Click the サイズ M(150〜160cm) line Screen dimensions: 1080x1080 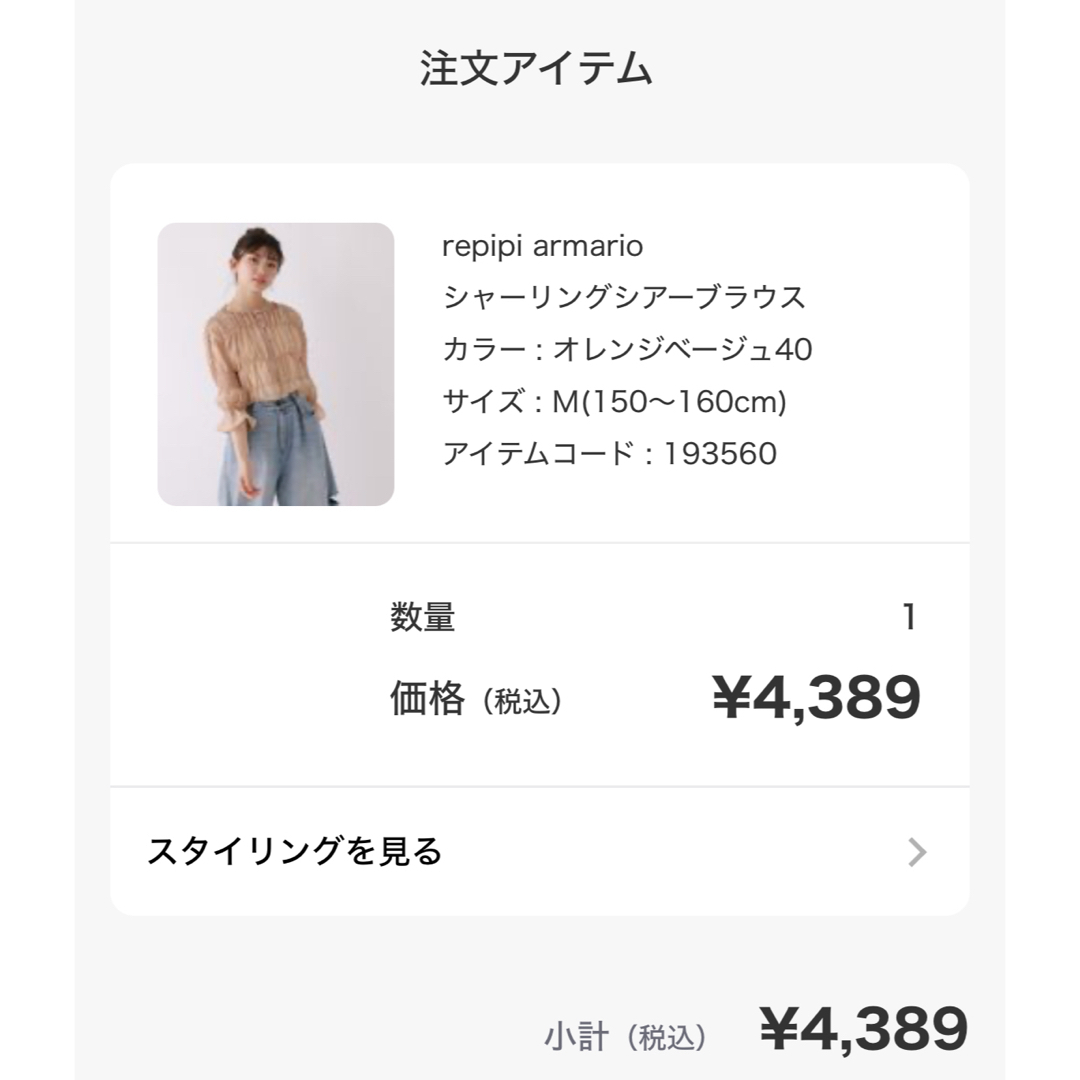coord(614,402)
